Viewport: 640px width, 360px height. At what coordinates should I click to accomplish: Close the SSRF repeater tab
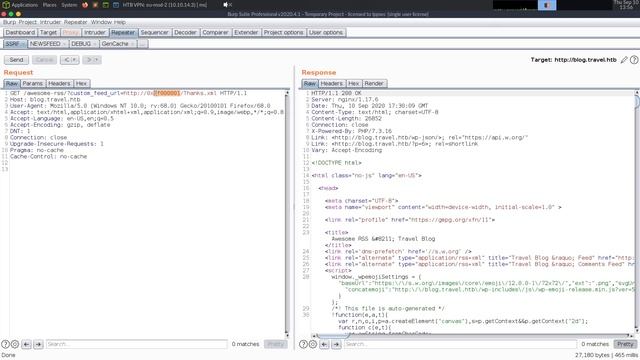23,44
